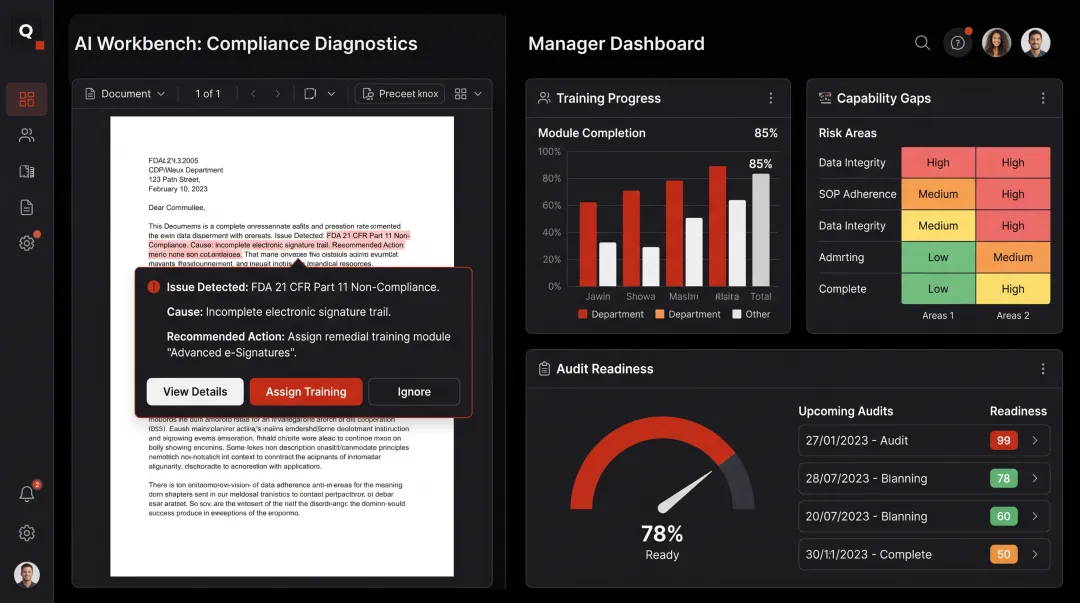Click the Q app logo
The height and width of the screenshot is (603, 1080).
(26, 32)
